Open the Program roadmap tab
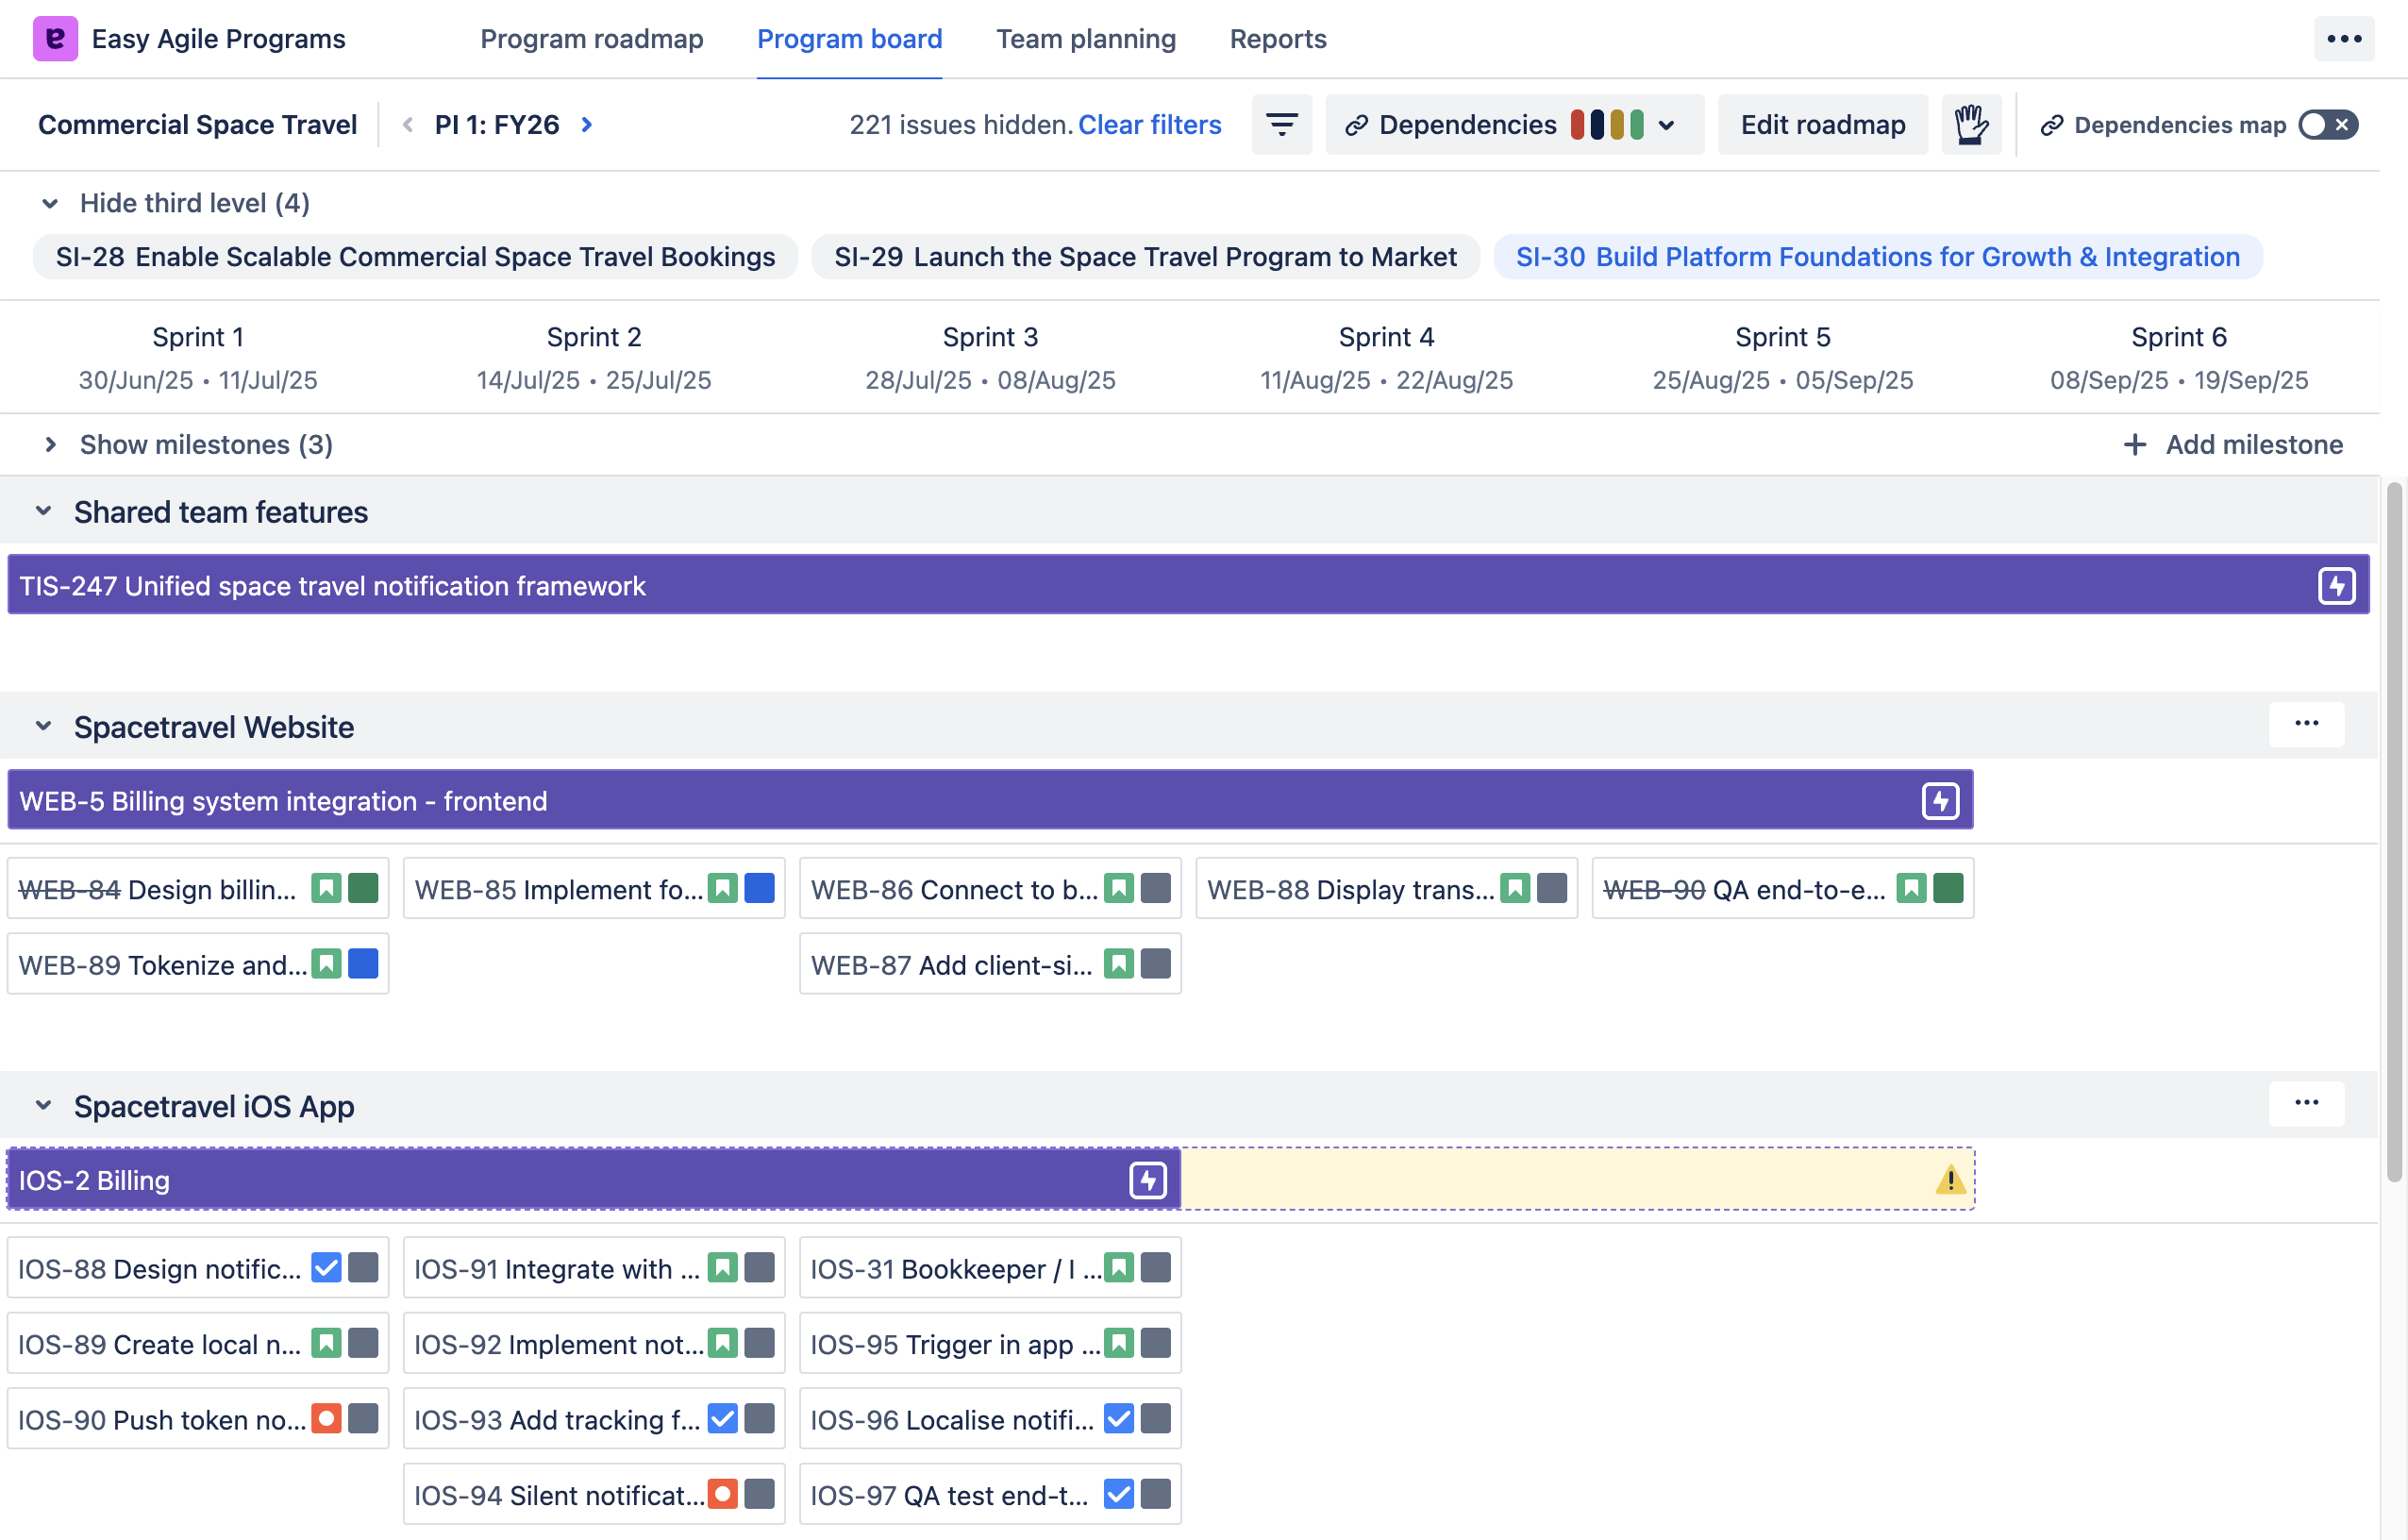Image resolution: width=2408 pixels, height=1540 pixels. coord(591,39)
